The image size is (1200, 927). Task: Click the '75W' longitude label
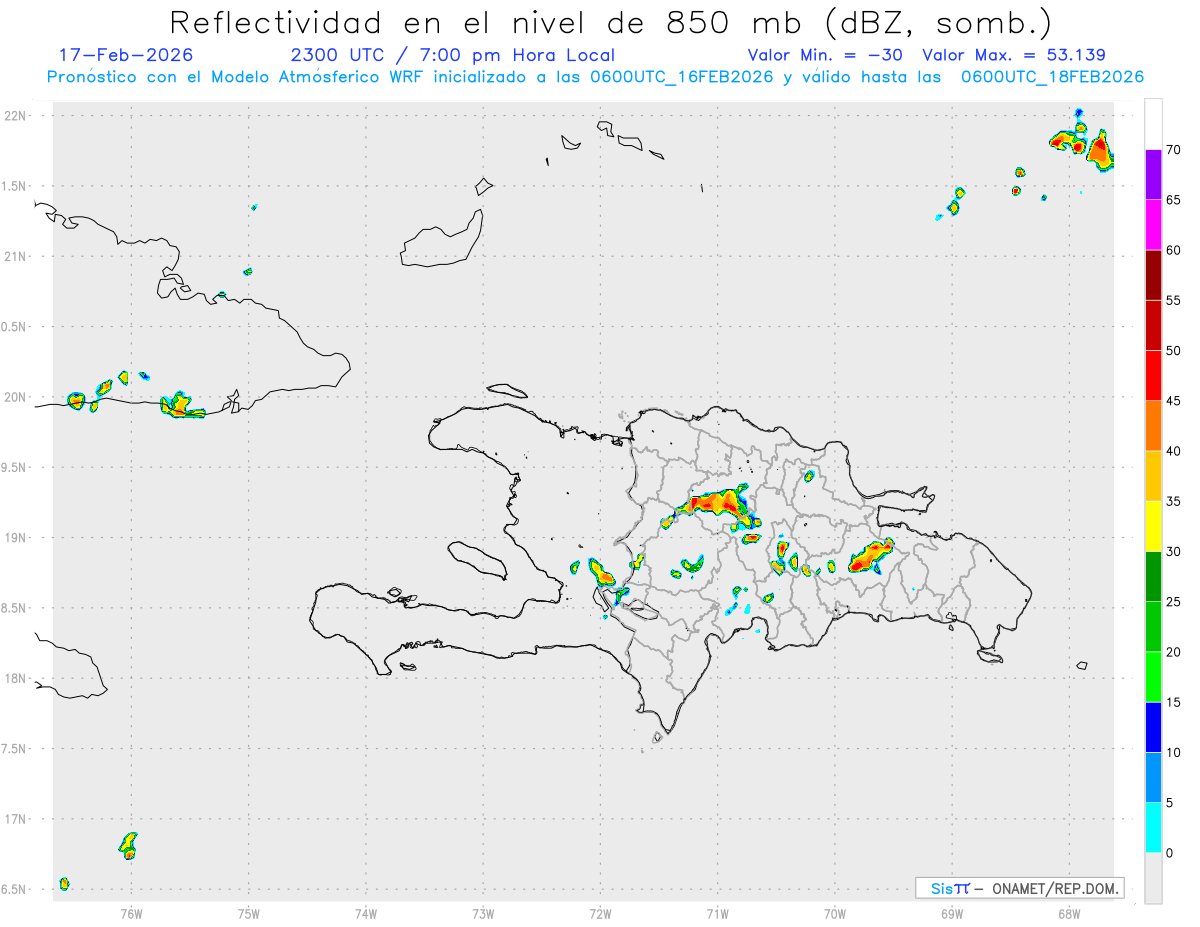[x=249, y=915]
